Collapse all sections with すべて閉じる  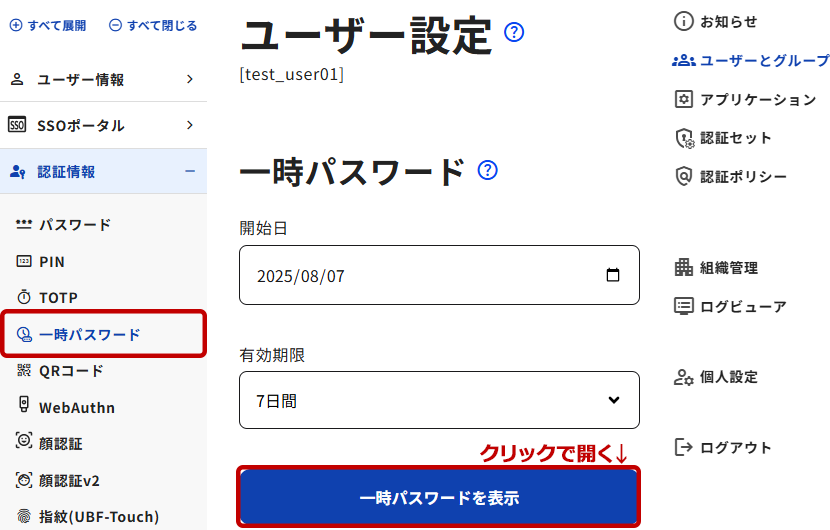coord(152,25)
